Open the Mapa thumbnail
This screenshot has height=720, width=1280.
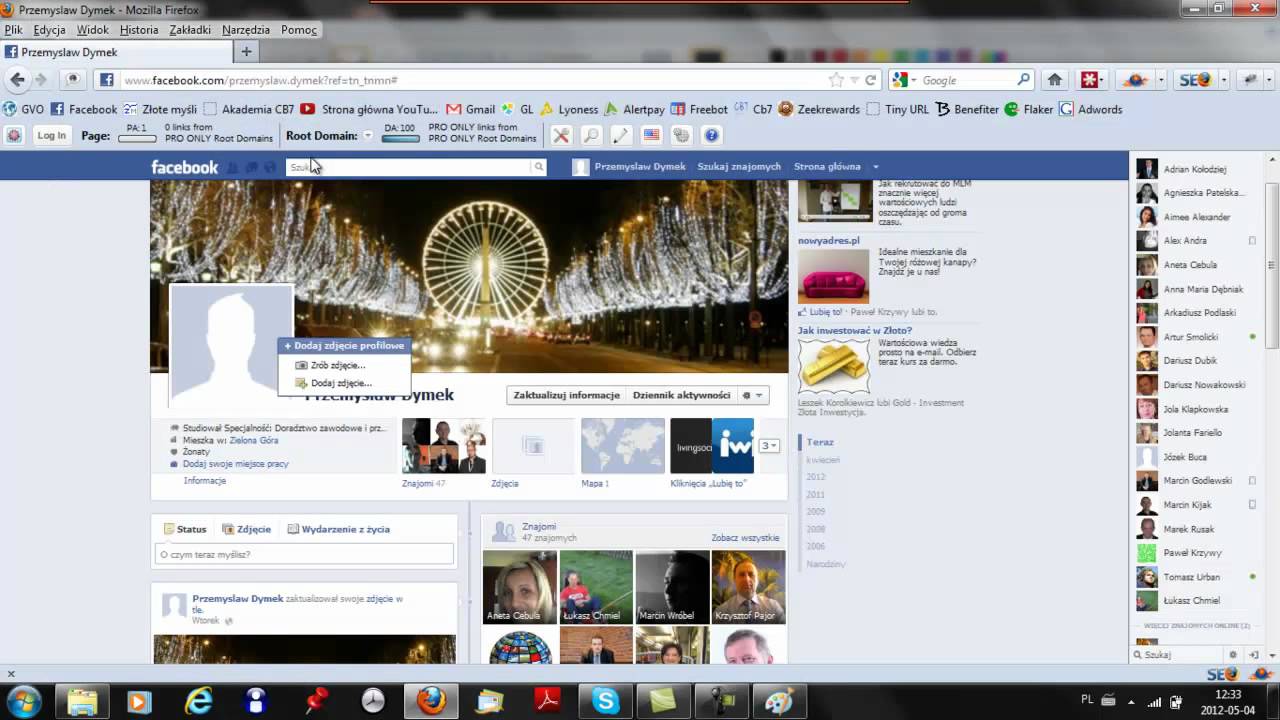pos(623,446)
